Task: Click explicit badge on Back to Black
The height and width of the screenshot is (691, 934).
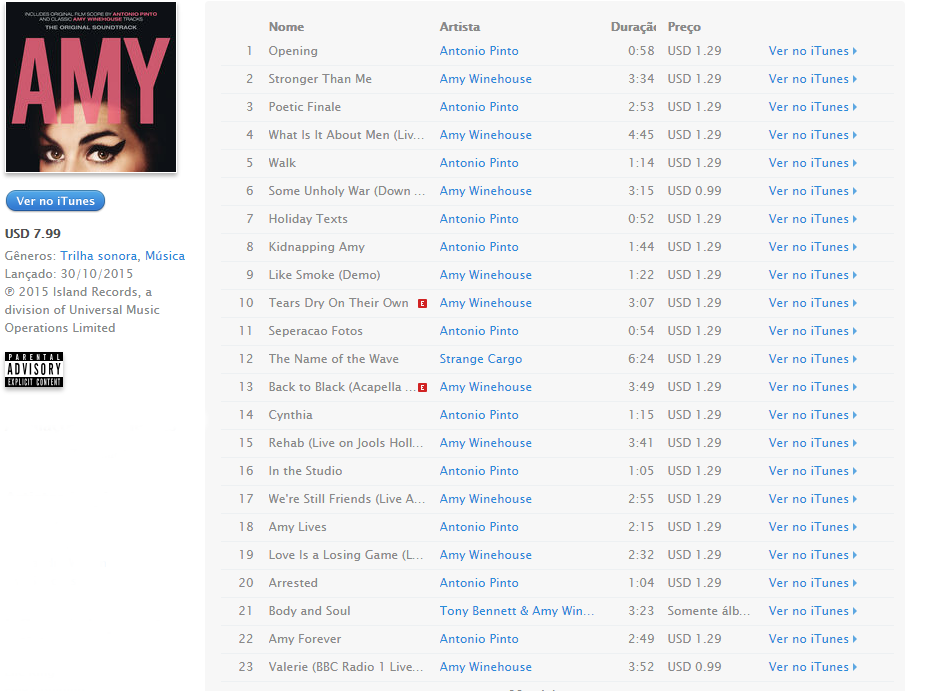Action: point(422,388)
